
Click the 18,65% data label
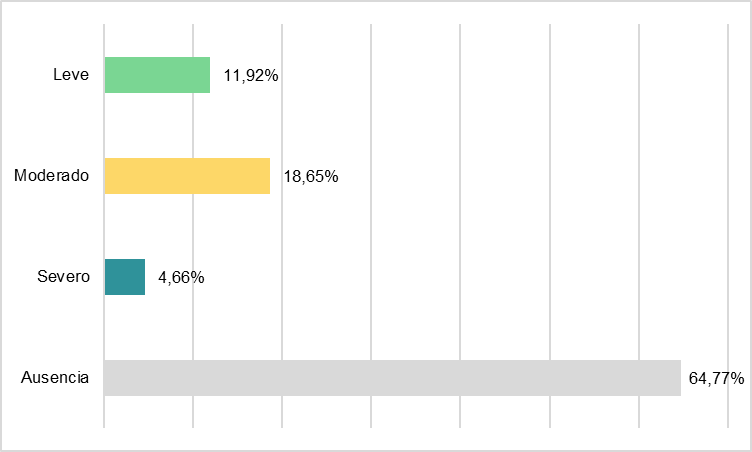click(x=310, y=176)
